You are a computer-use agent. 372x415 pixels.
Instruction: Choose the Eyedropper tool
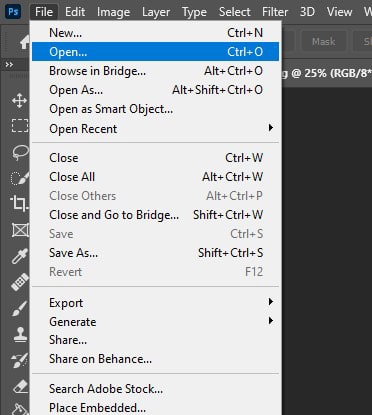coord(20,256)
